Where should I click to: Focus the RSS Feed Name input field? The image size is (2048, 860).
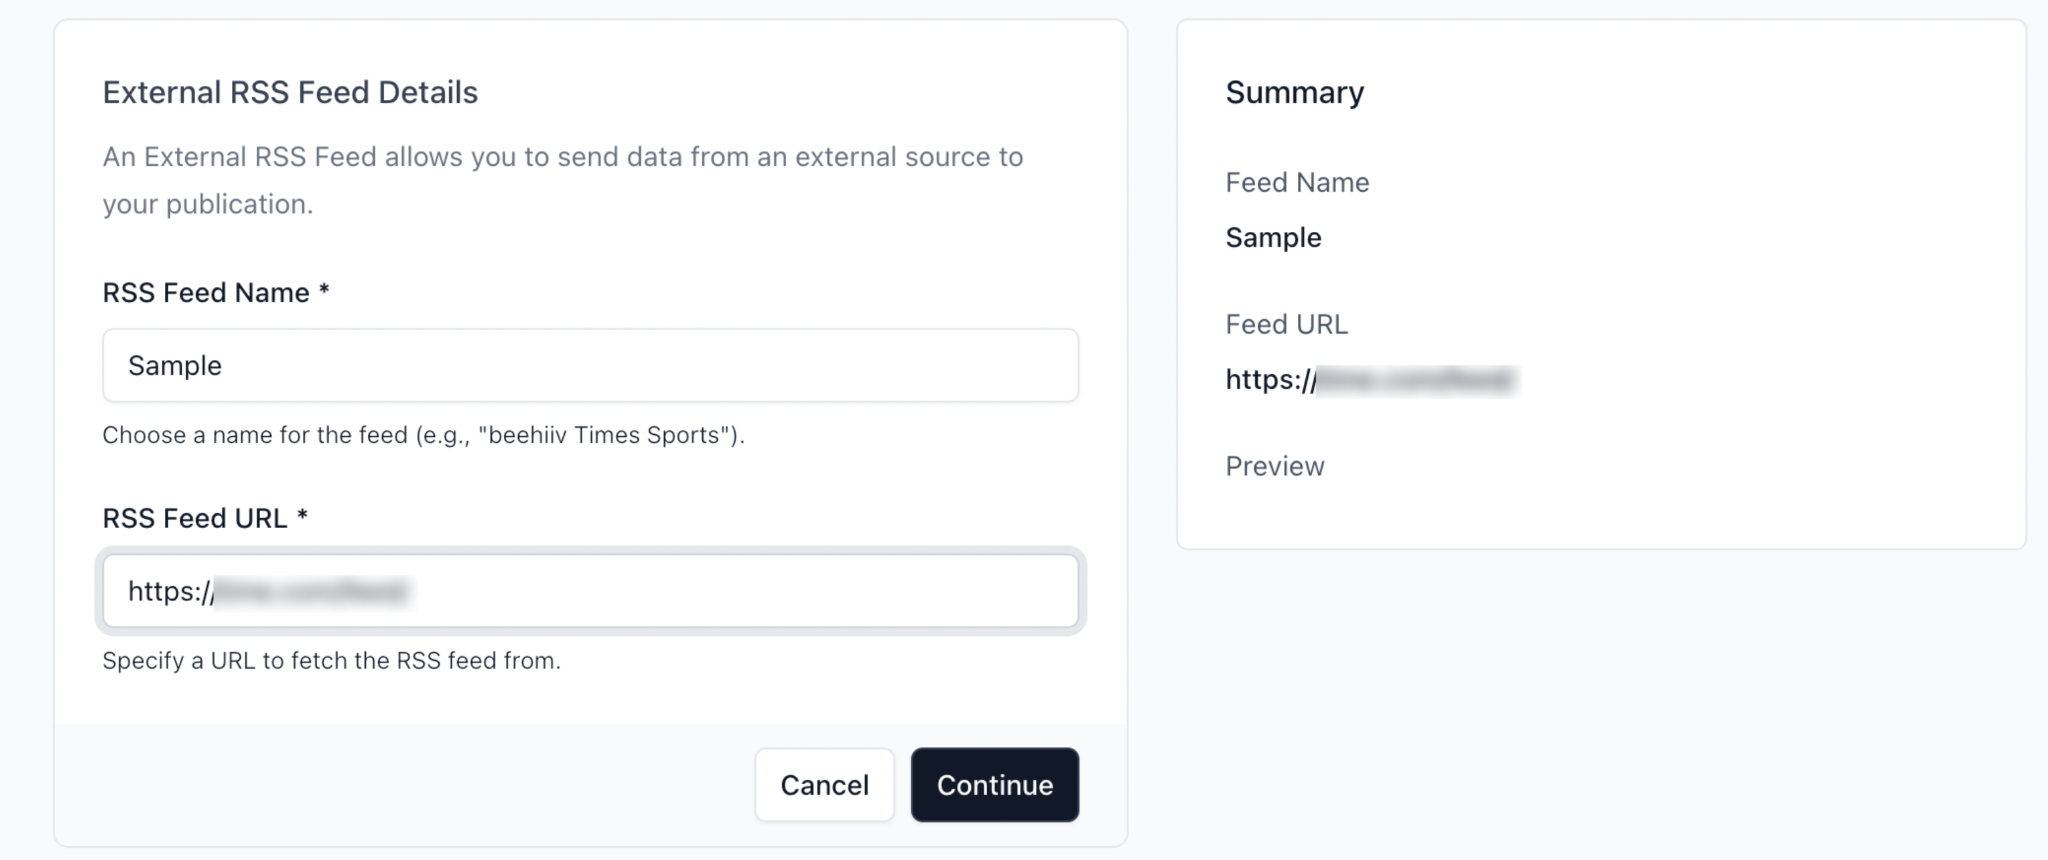(590, 365)
